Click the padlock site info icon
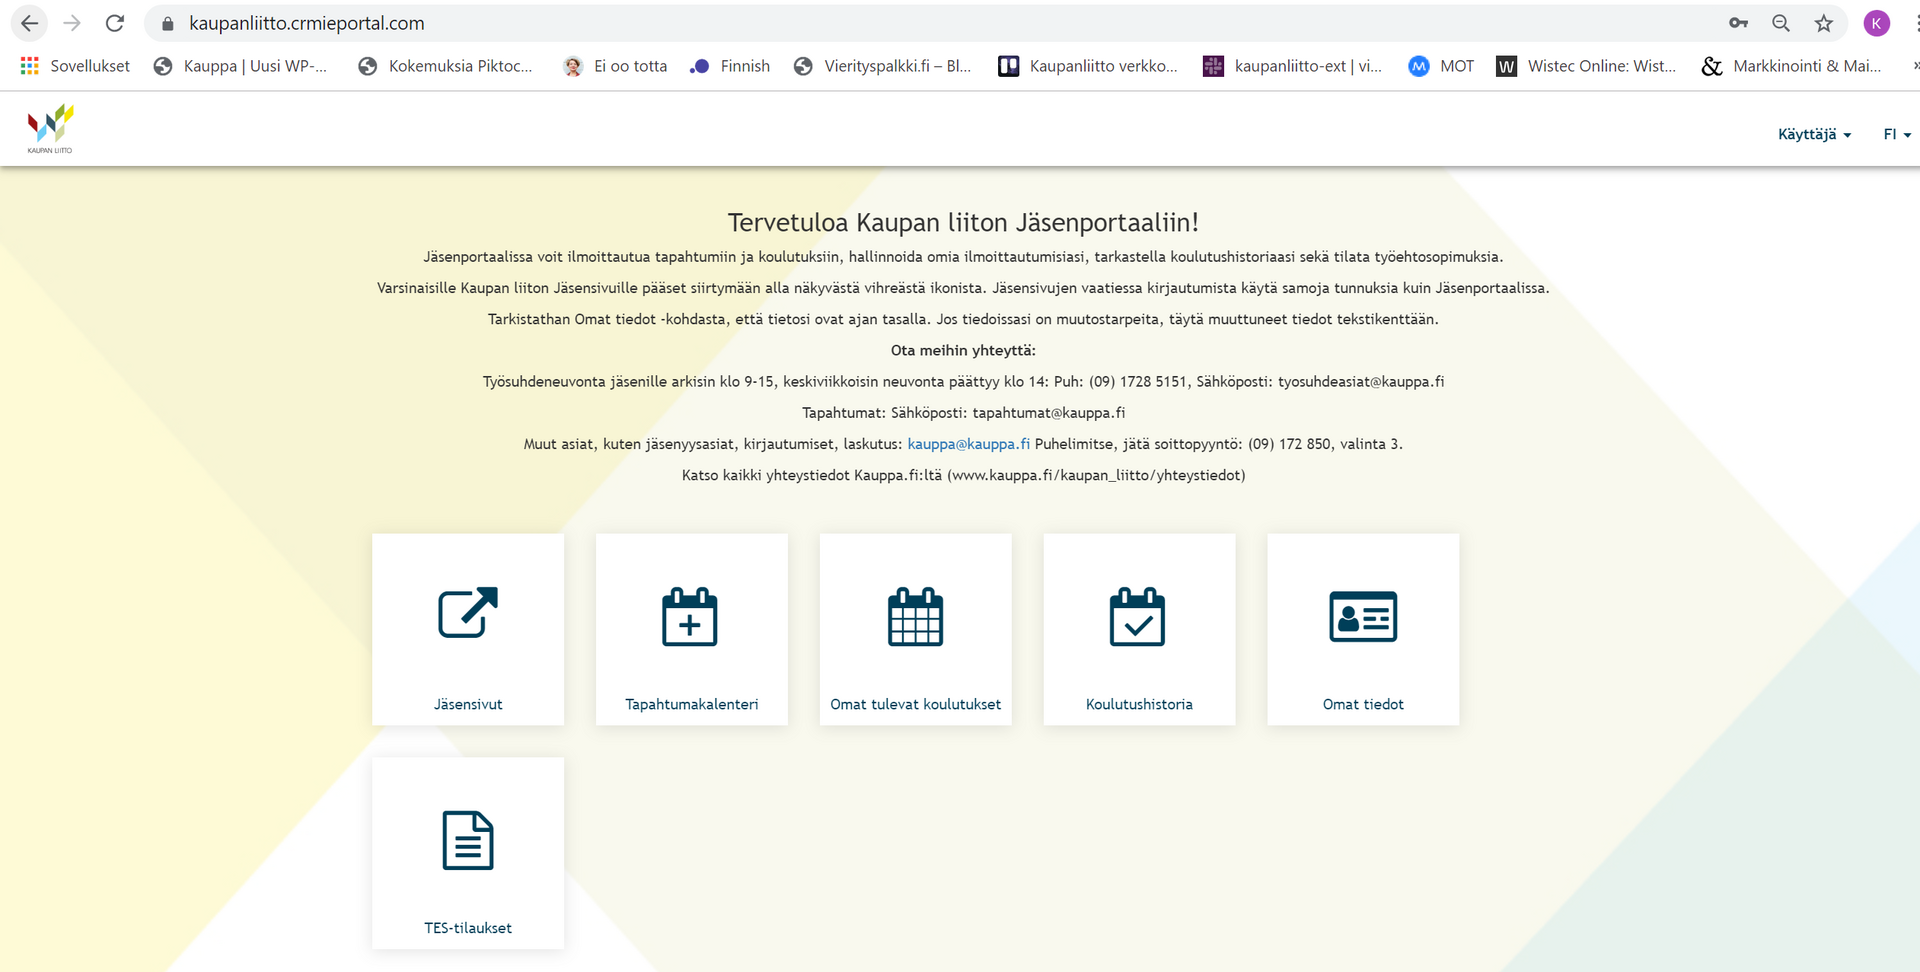 (x=167, y=23)
